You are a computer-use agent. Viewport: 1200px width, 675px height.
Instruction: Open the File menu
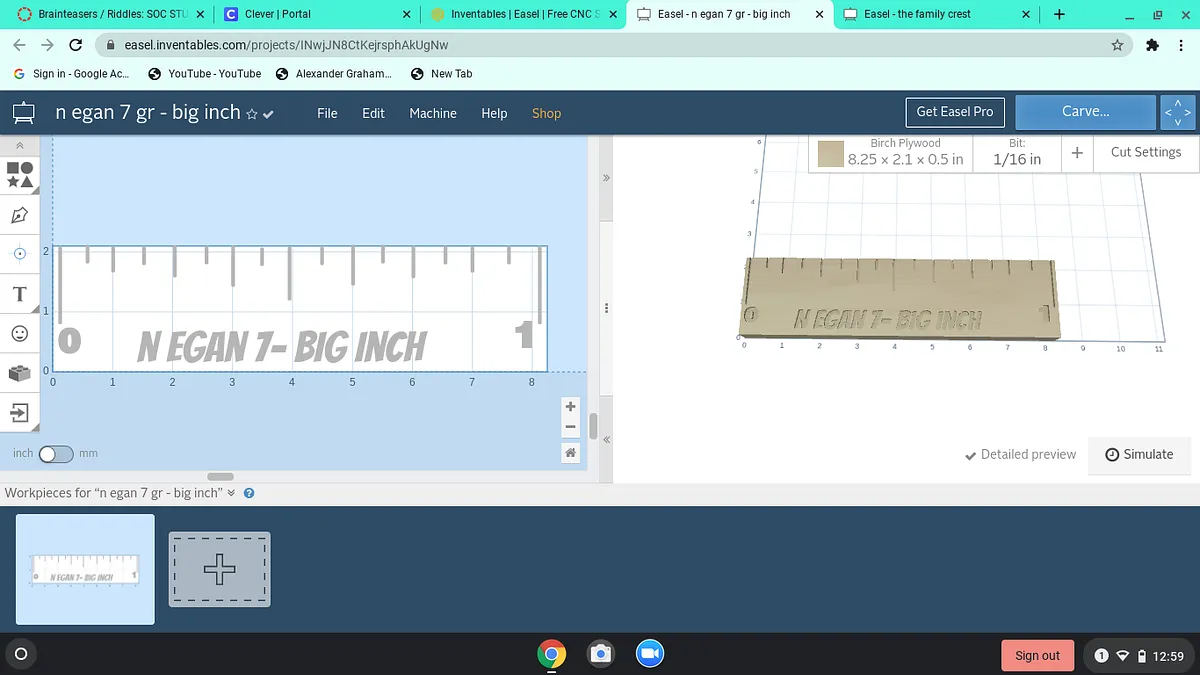[x=327, y=113]
